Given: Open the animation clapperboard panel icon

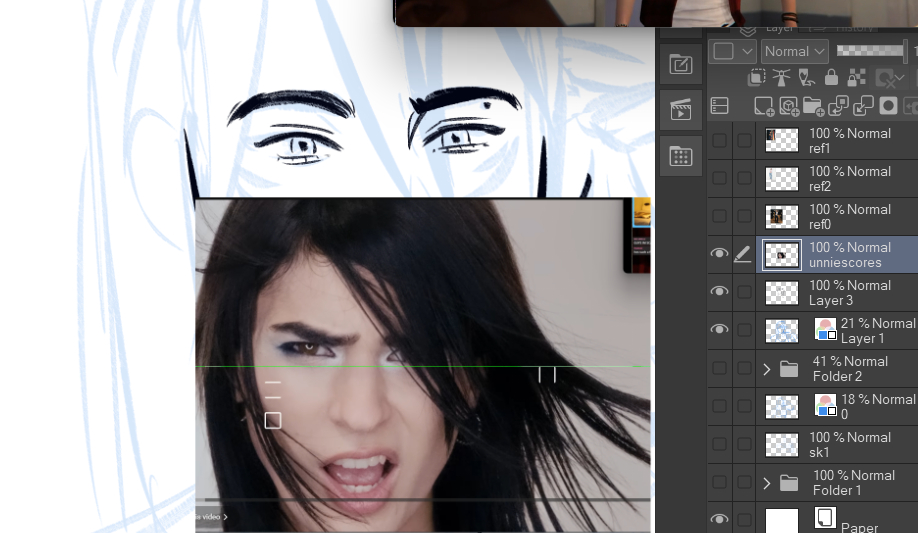Looking at the screenshot, I should point(681,110).
